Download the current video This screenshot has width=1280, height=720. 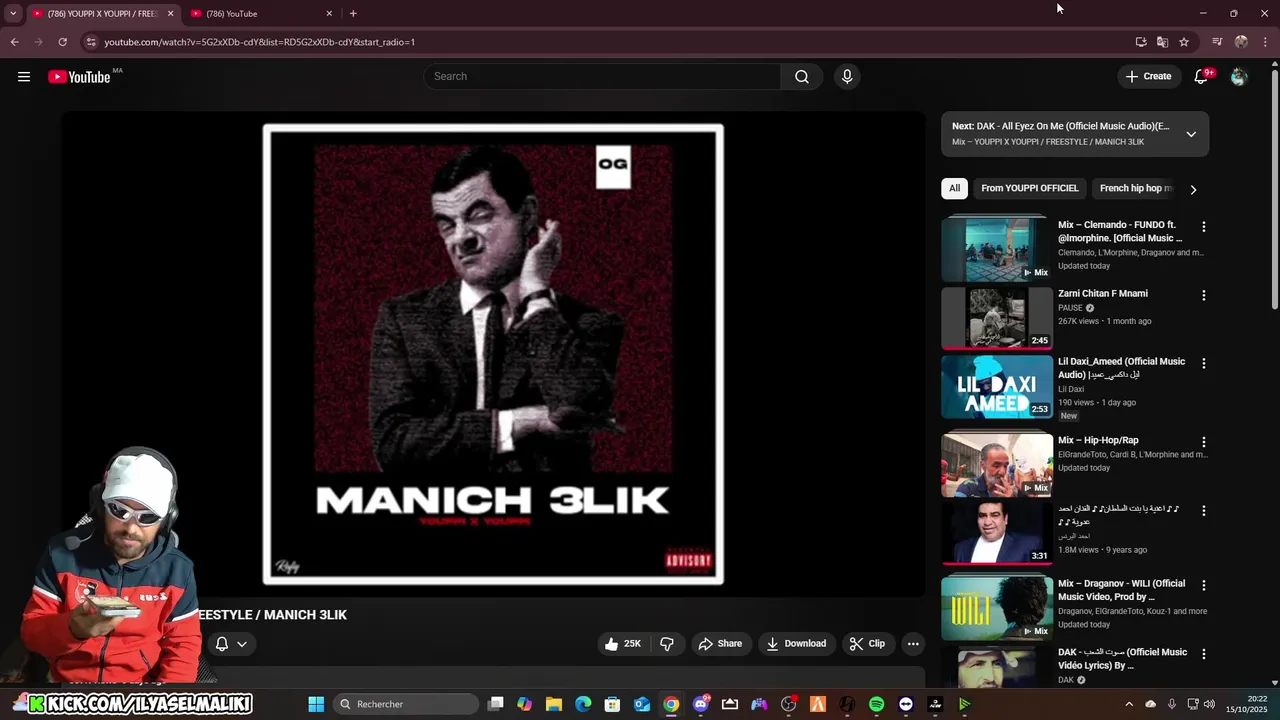796,644
